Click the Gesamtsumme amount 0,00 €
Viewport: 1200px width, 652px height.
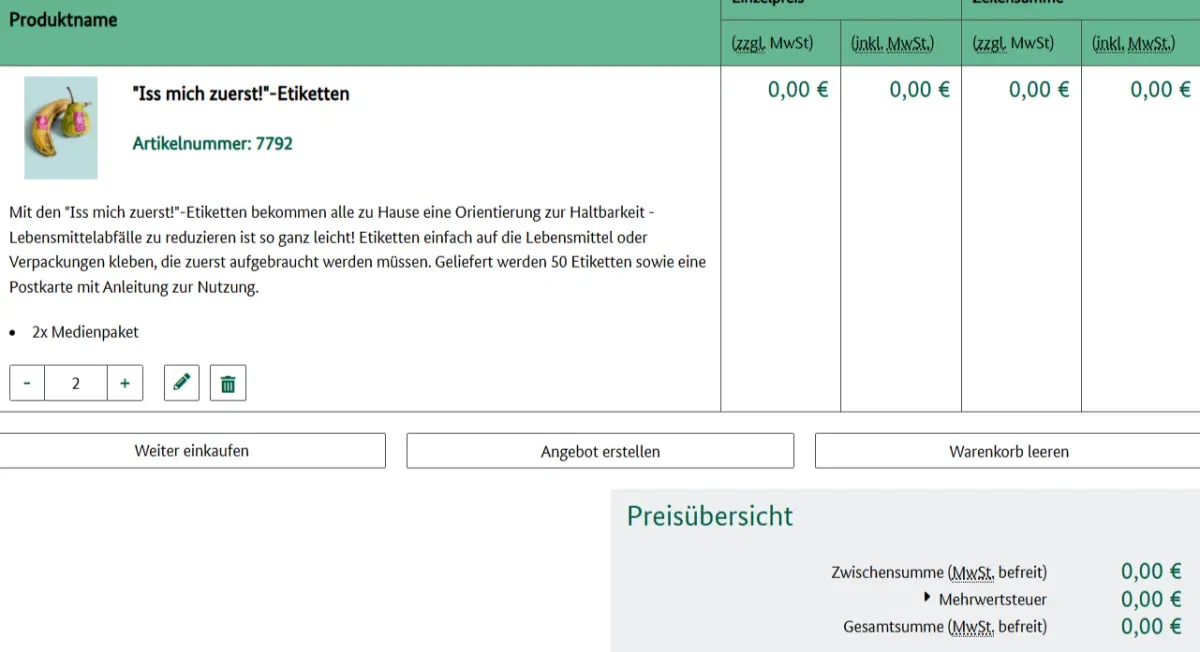(1143, 627)
